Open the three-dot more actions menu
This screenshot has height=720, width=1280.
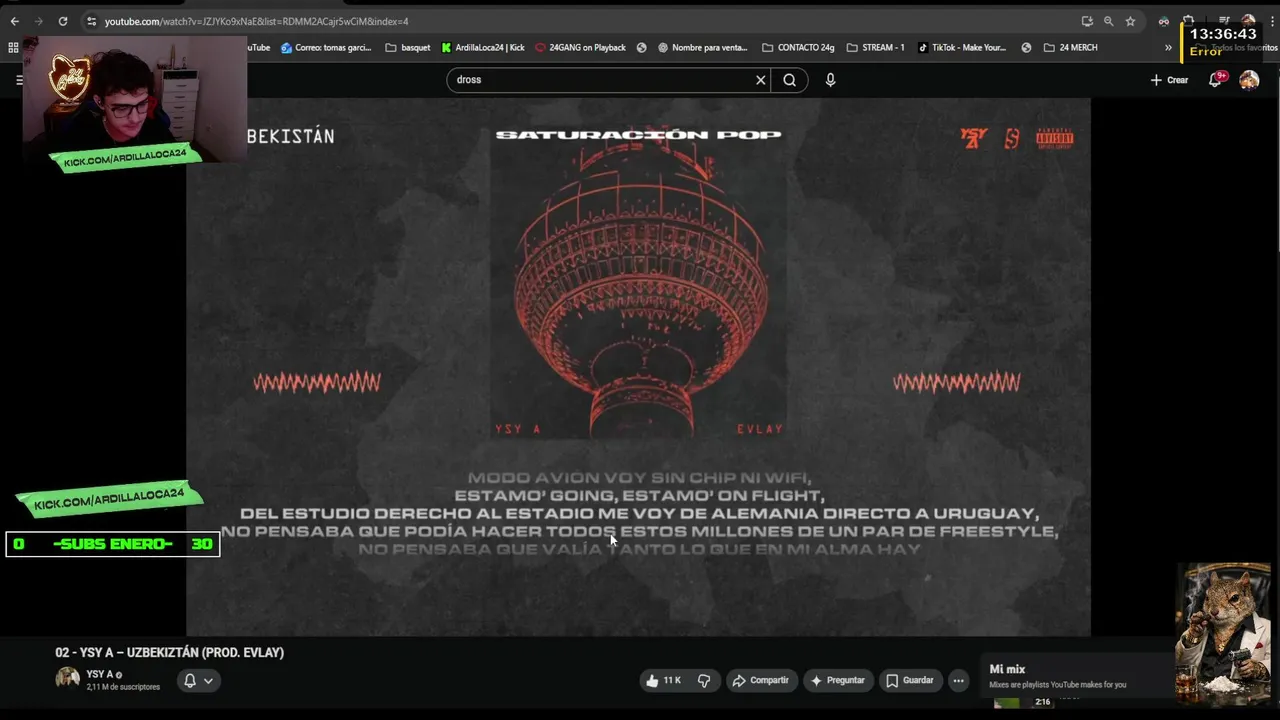click(958, 680)
